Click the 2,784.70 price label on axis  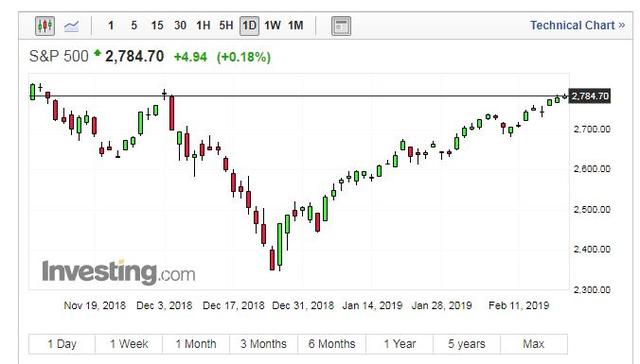590,96
